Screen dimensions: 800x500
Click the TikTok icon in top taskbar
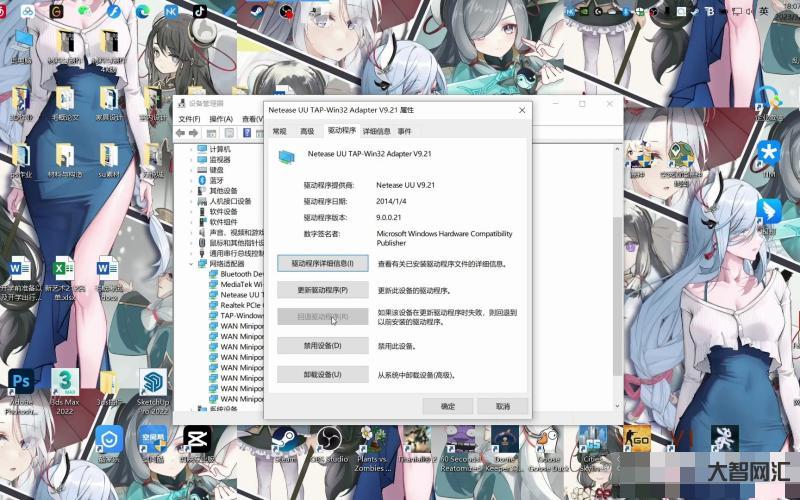[x=199, y=11]
